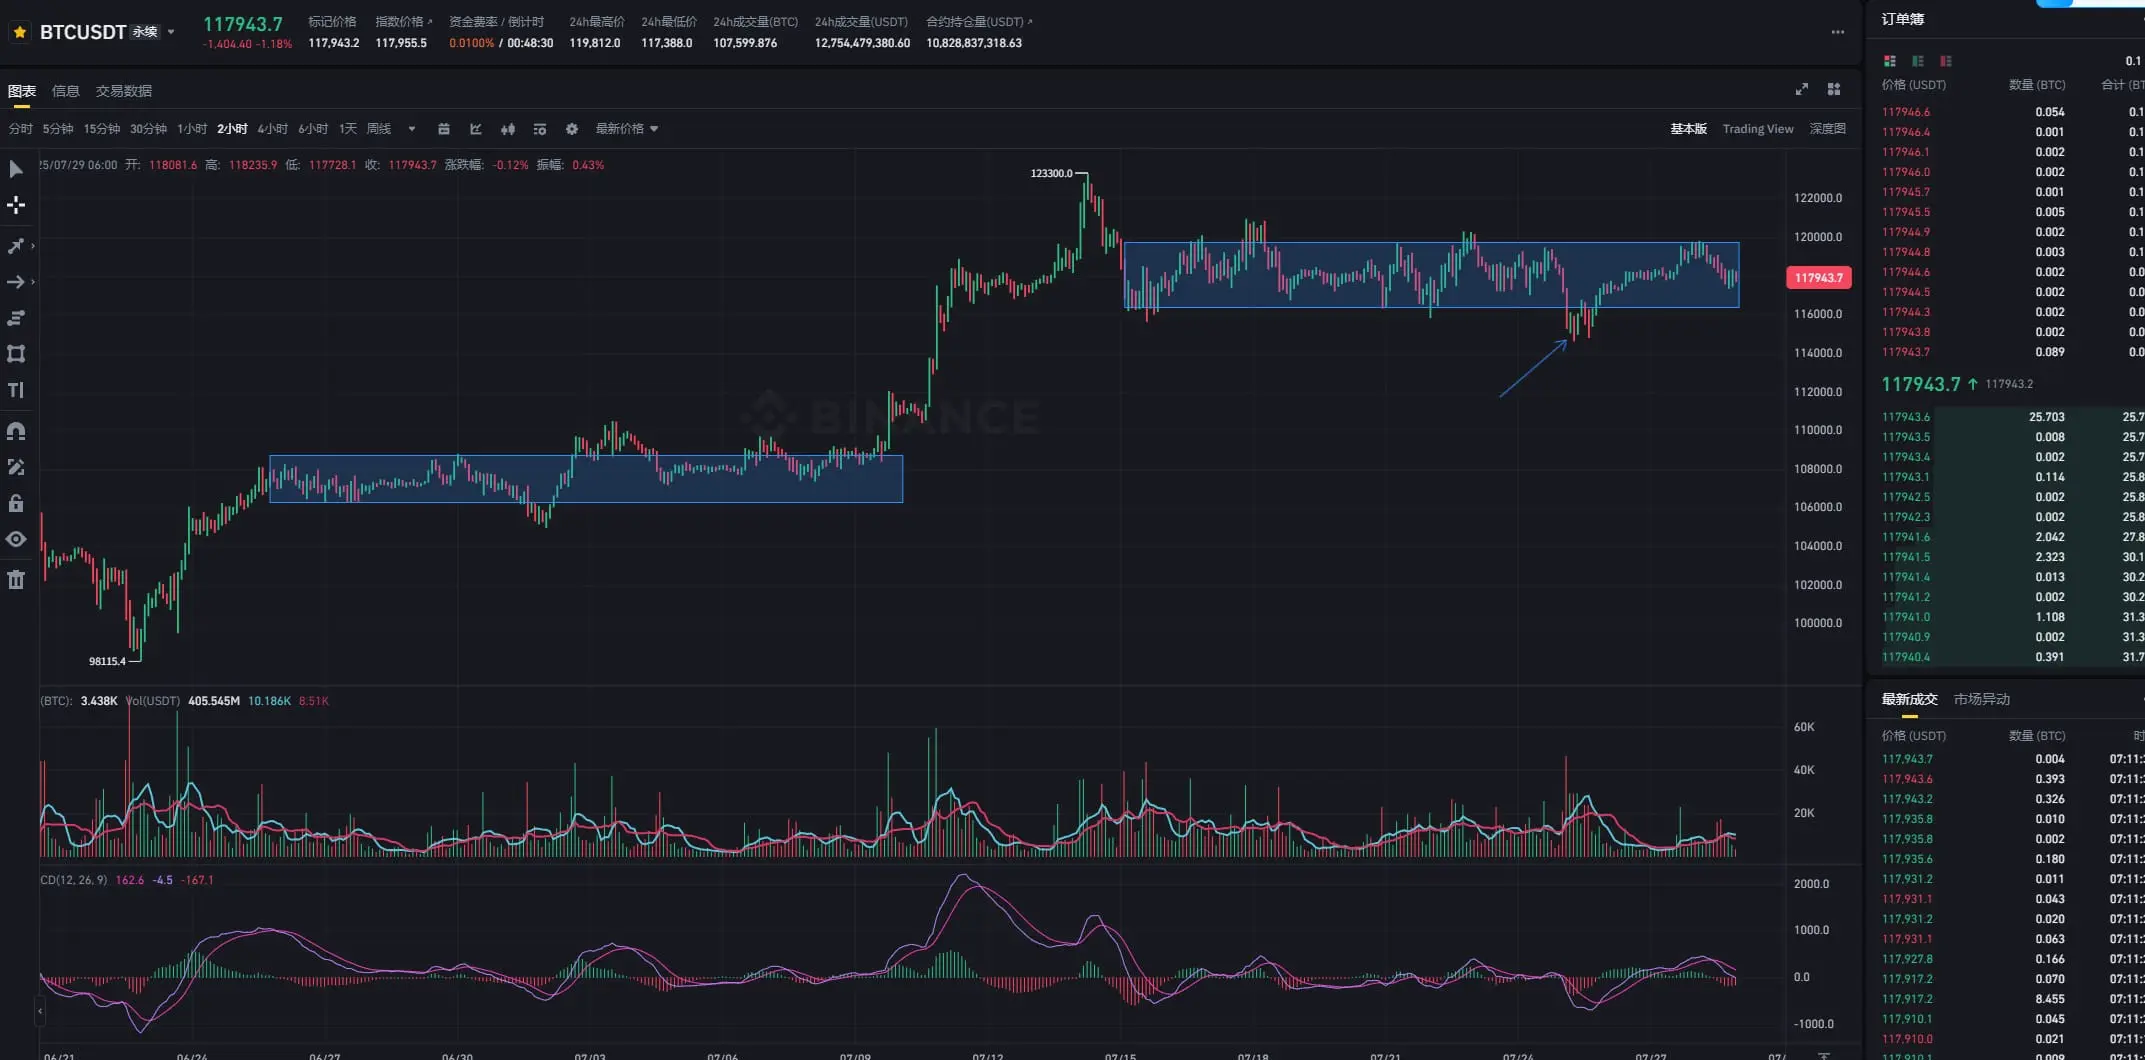Toggle magnet snap mode
The image size is (2145, 1060).
[x=16, y=431]
